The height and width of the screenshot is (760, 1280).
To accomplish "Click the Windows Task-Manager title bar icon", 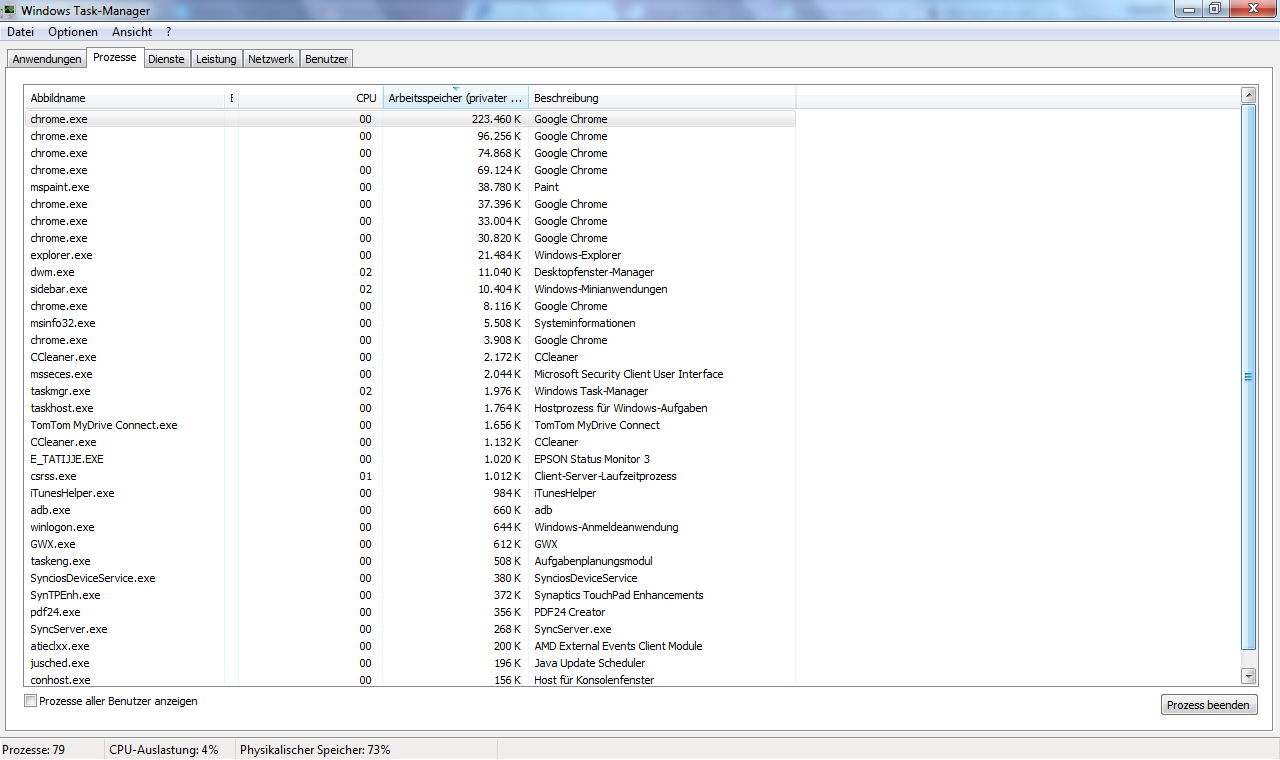I will point(9,9).
